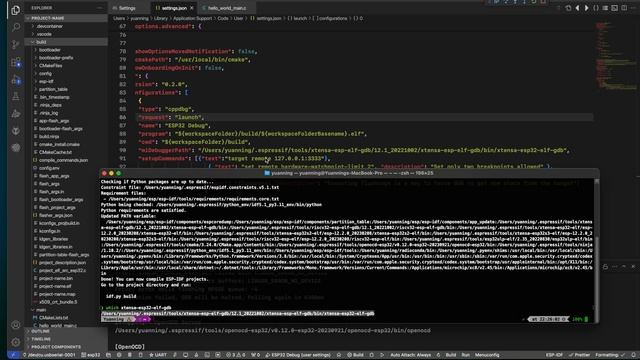
Task: Open the Extensions view with badge
Action: (x=16, y=62)
